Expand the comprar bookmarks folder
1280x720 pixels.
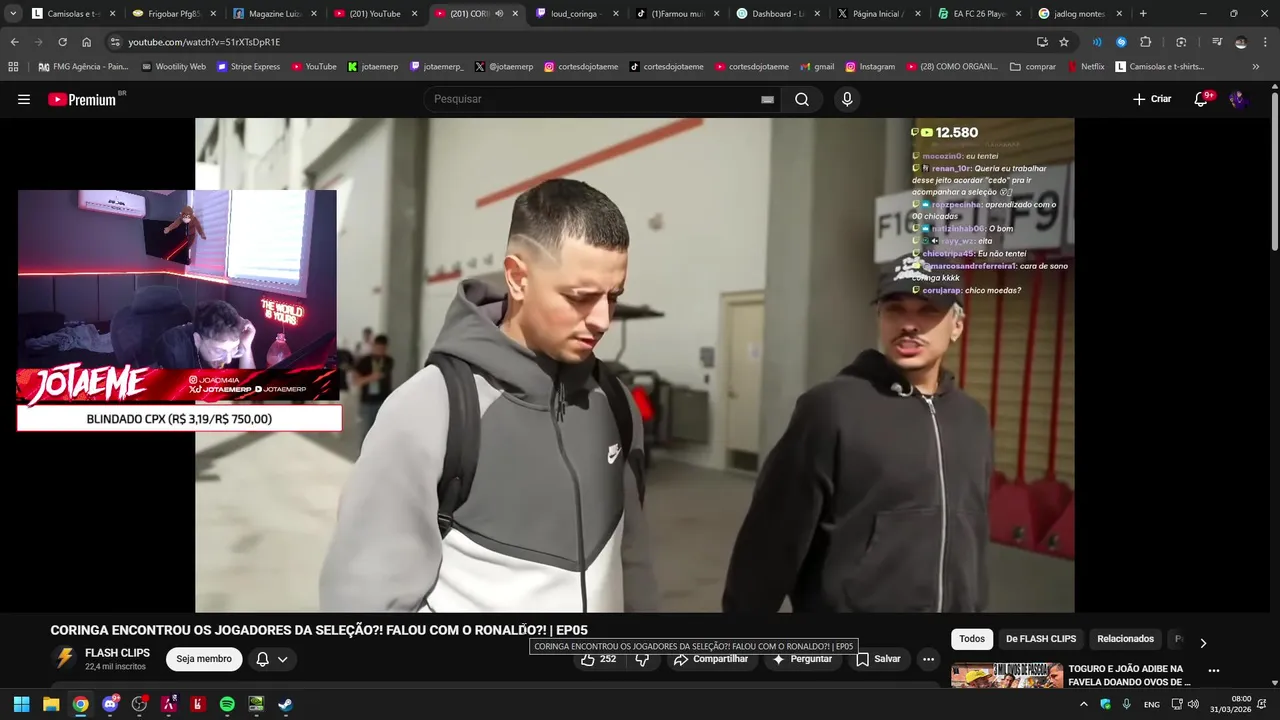[1033, 67]
